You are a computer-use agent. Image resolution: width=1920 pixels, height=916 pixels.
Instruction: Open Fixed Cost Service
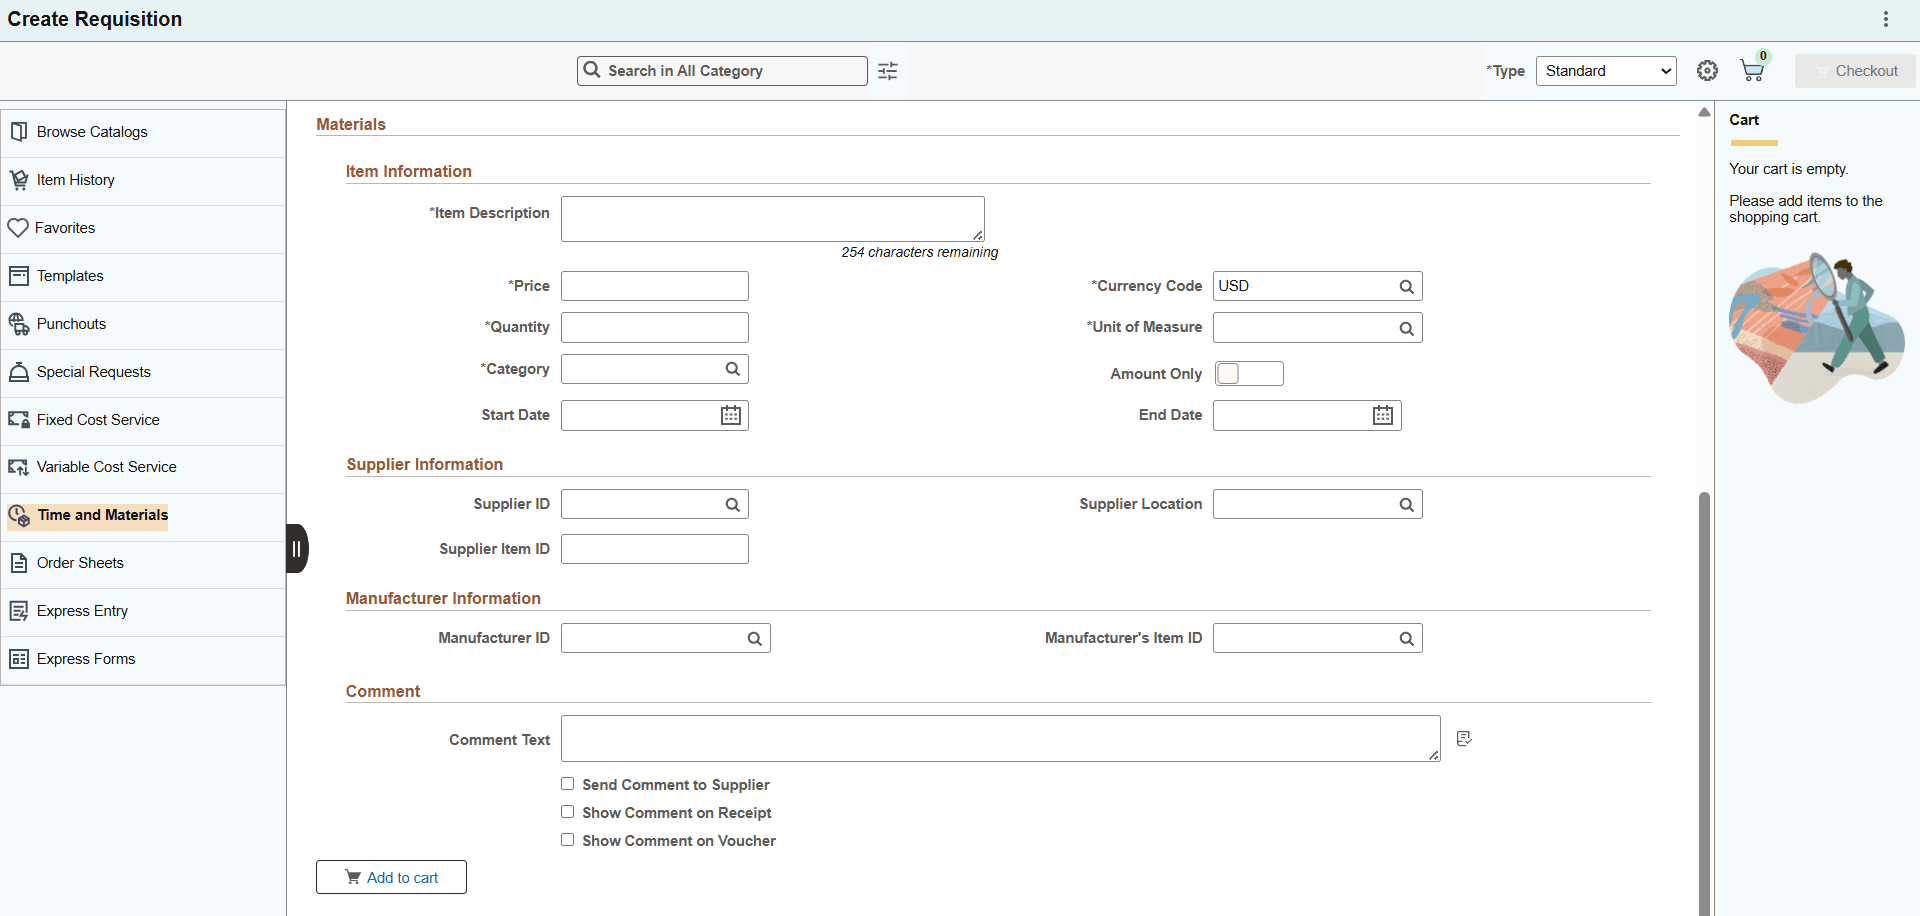[143, 421]
